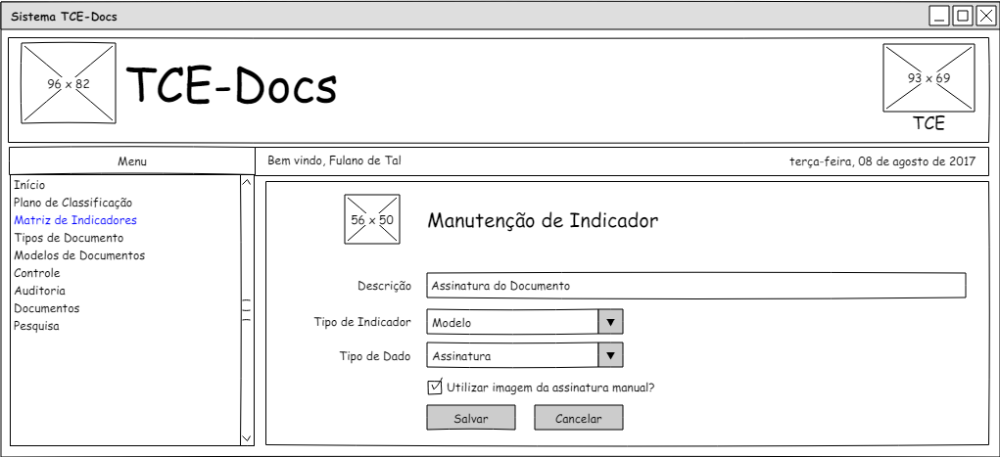
Task: Click the Cancelar button
Action: [578, 418]
